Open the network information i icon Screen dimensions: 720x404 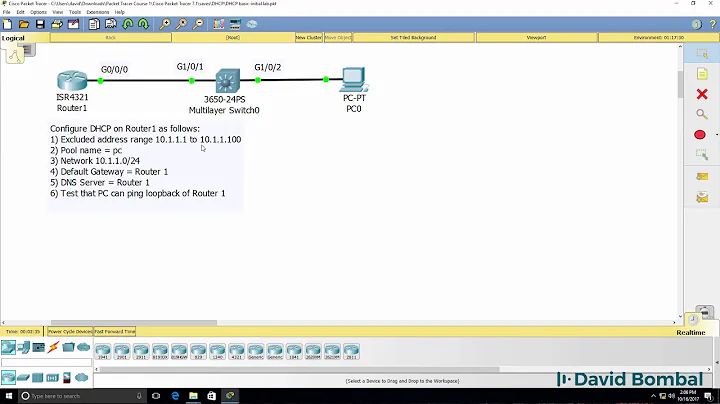coord(697,24)
